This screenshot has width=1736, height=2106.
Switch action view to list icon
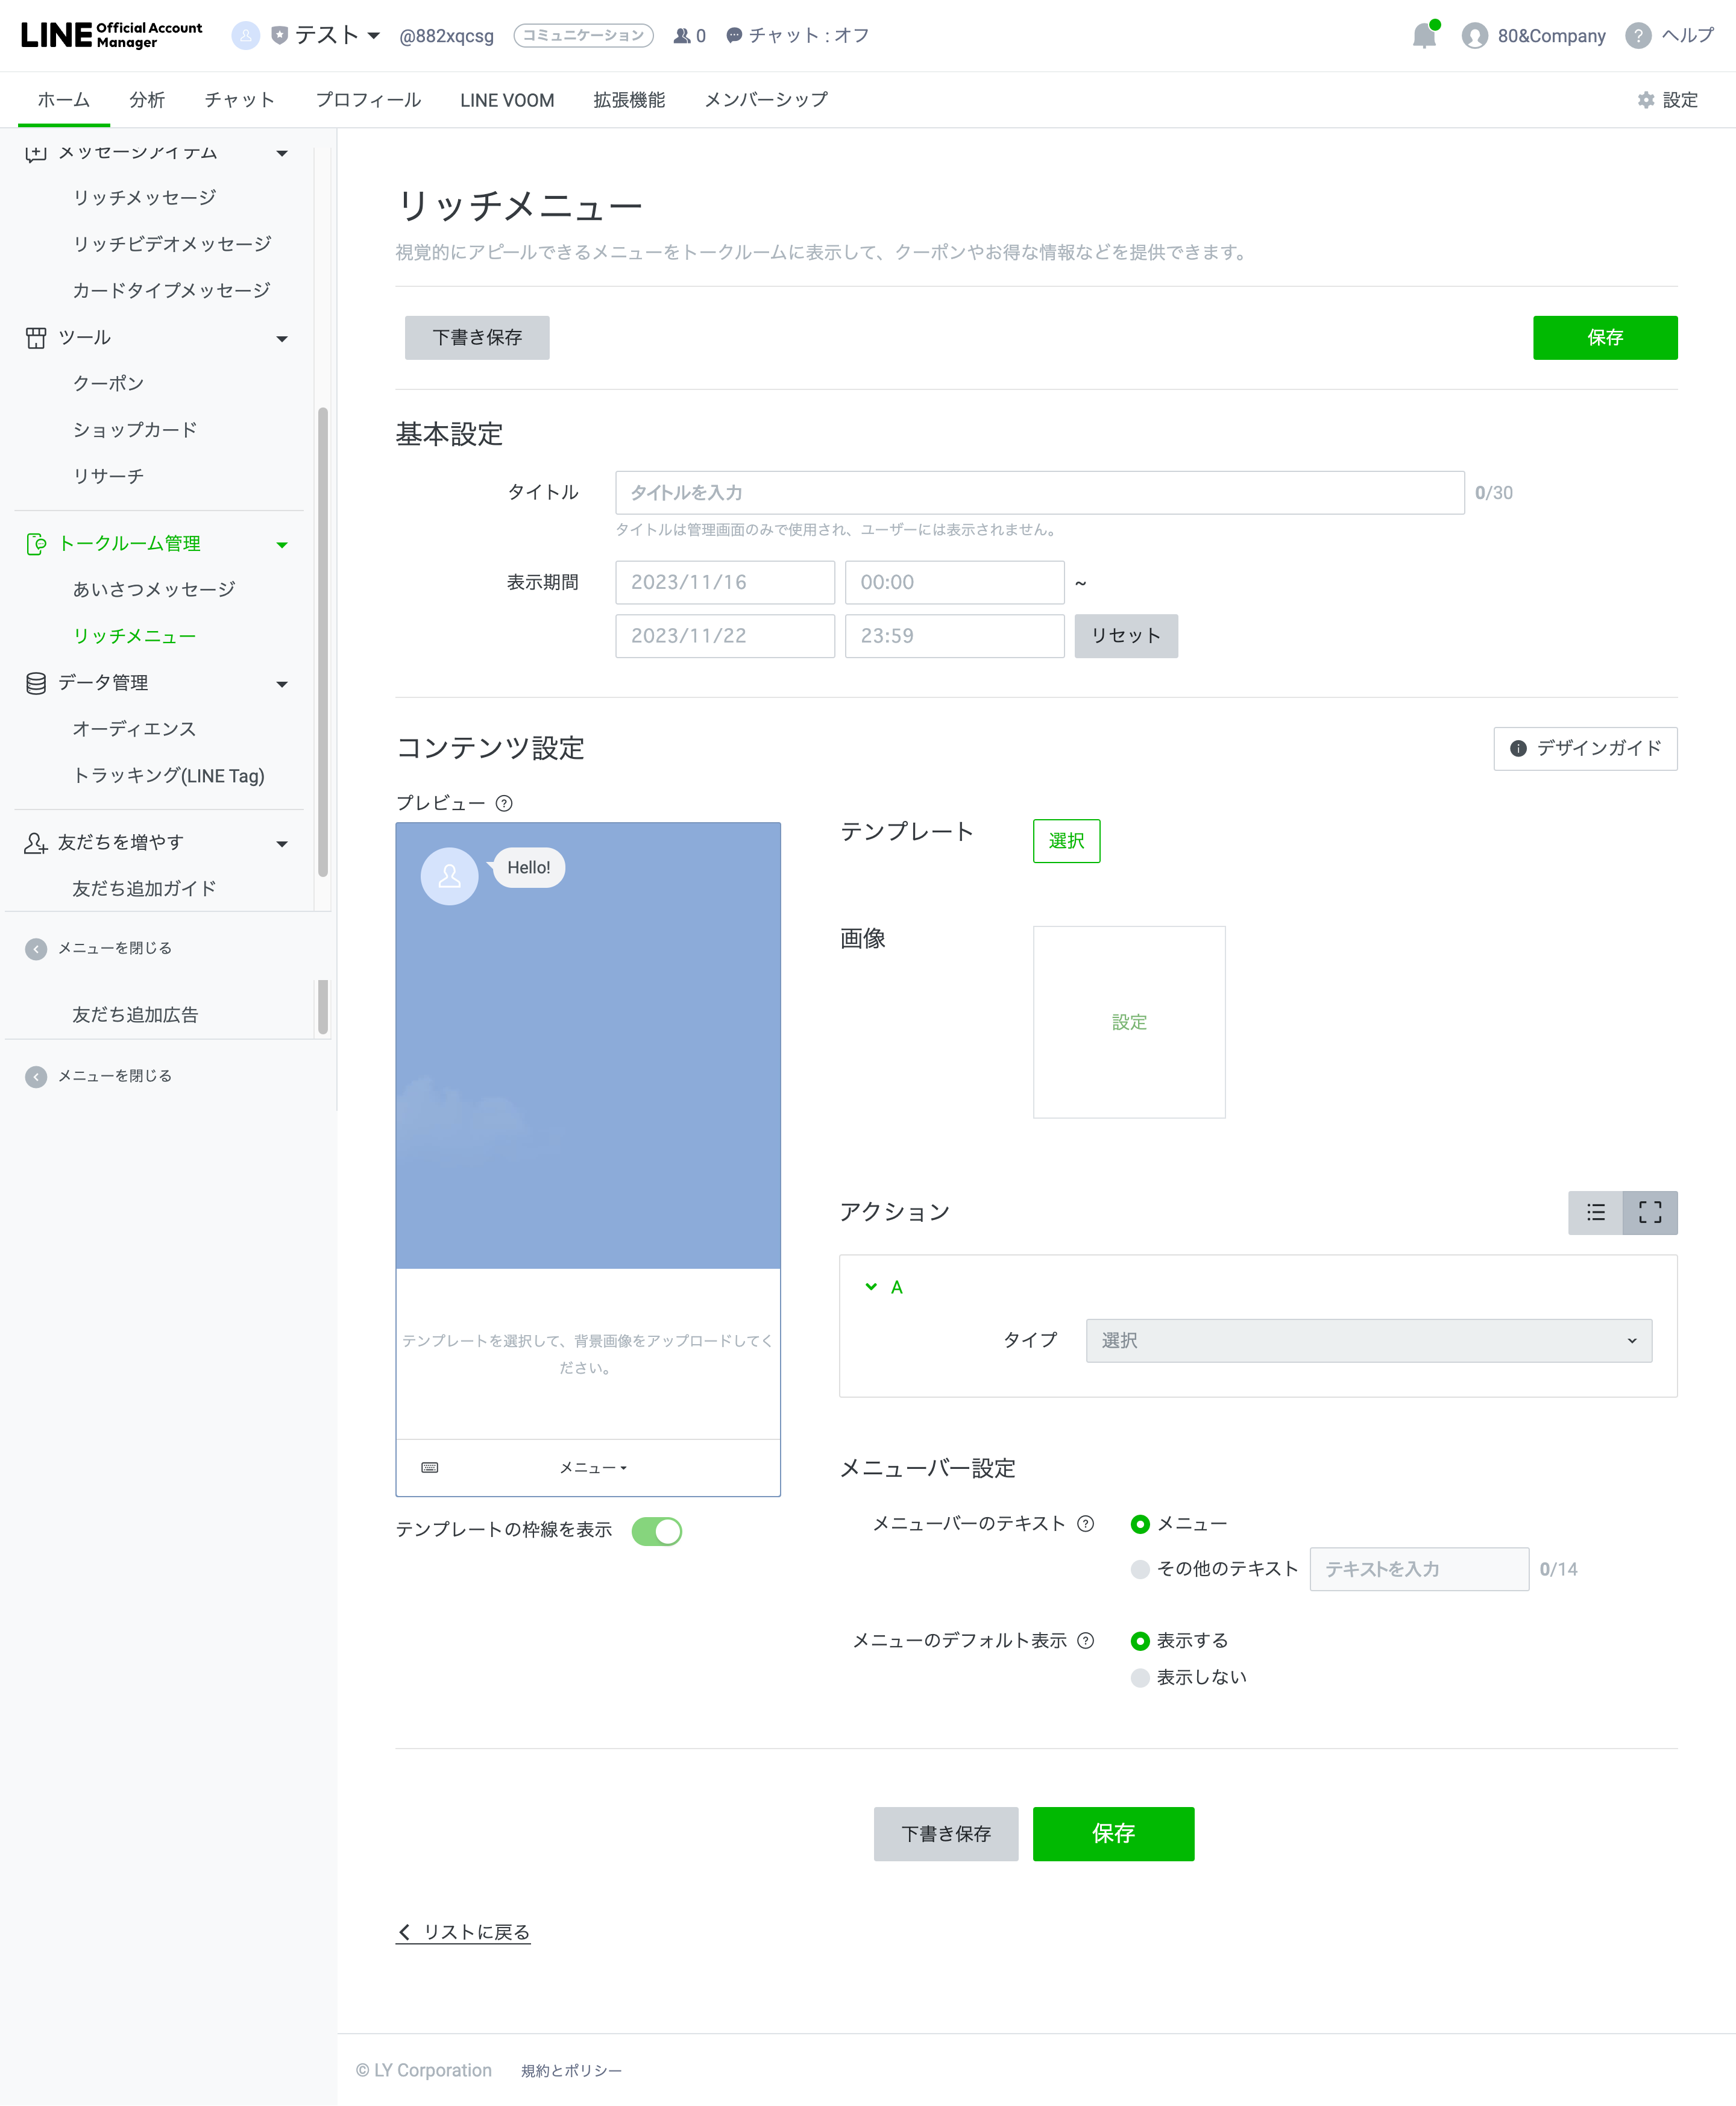1595,1212
